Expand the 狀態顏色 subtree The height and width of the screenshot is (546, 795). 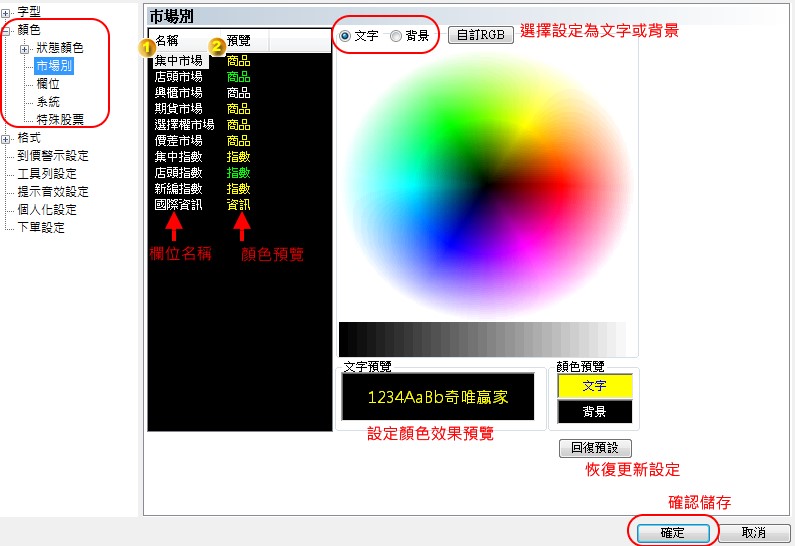pos(24,48)
